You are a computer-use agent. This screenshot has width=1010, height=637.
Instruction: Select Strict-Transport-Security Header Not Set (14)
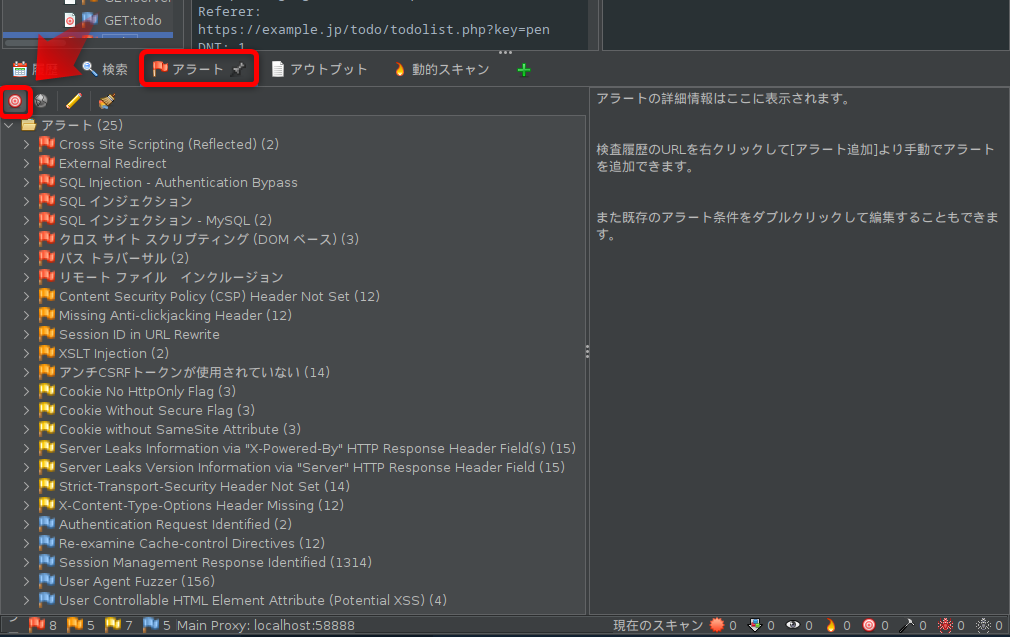204,486
